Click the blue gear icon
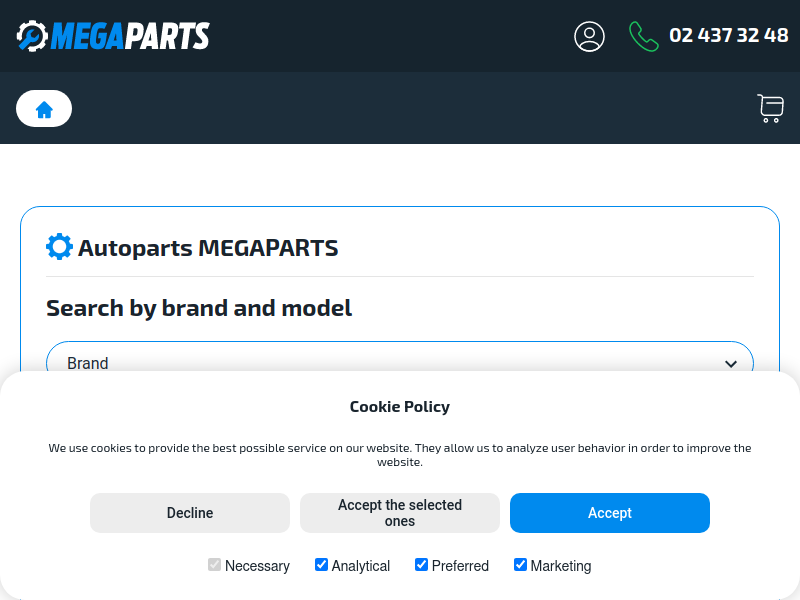 (60, 247)
